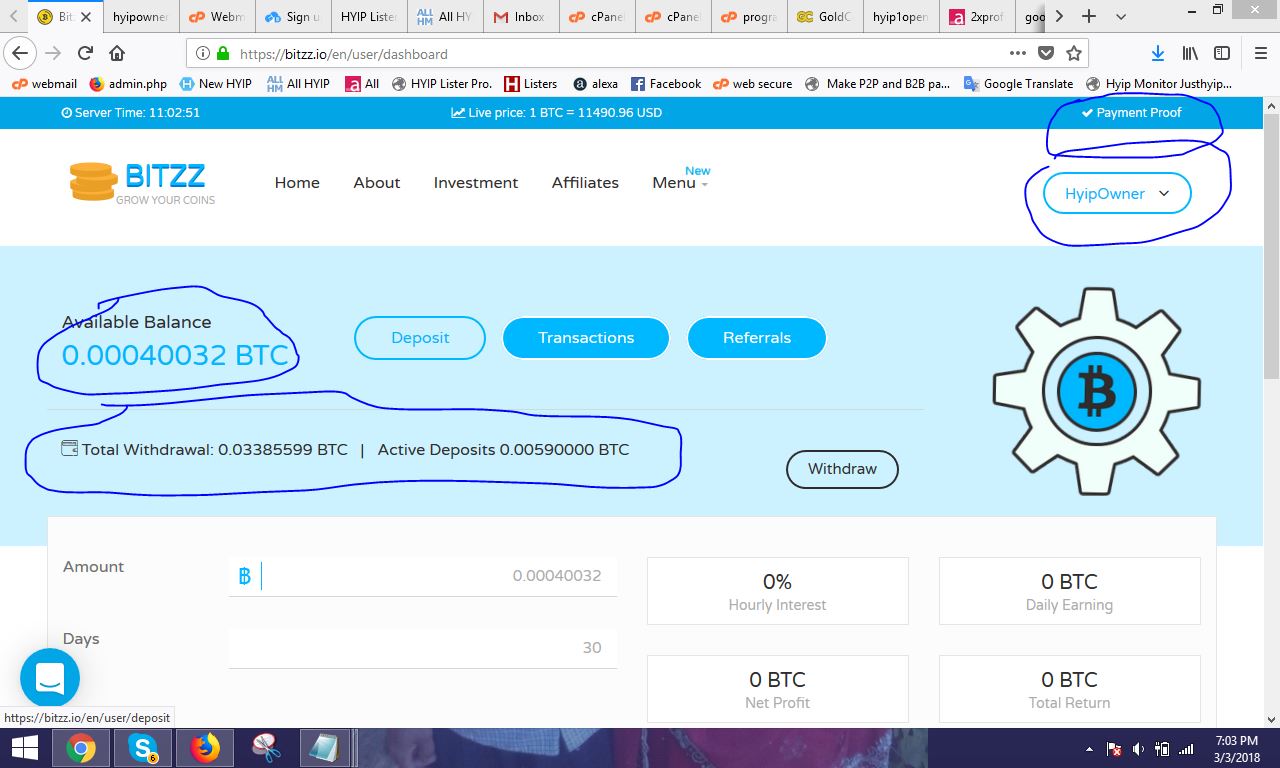Open the Firefox library icon

[1190, 53]
